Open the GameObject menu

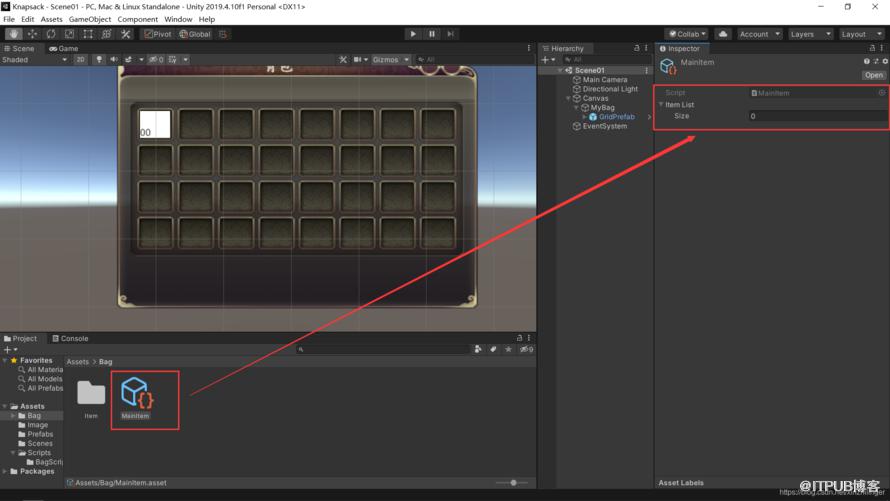90,19
